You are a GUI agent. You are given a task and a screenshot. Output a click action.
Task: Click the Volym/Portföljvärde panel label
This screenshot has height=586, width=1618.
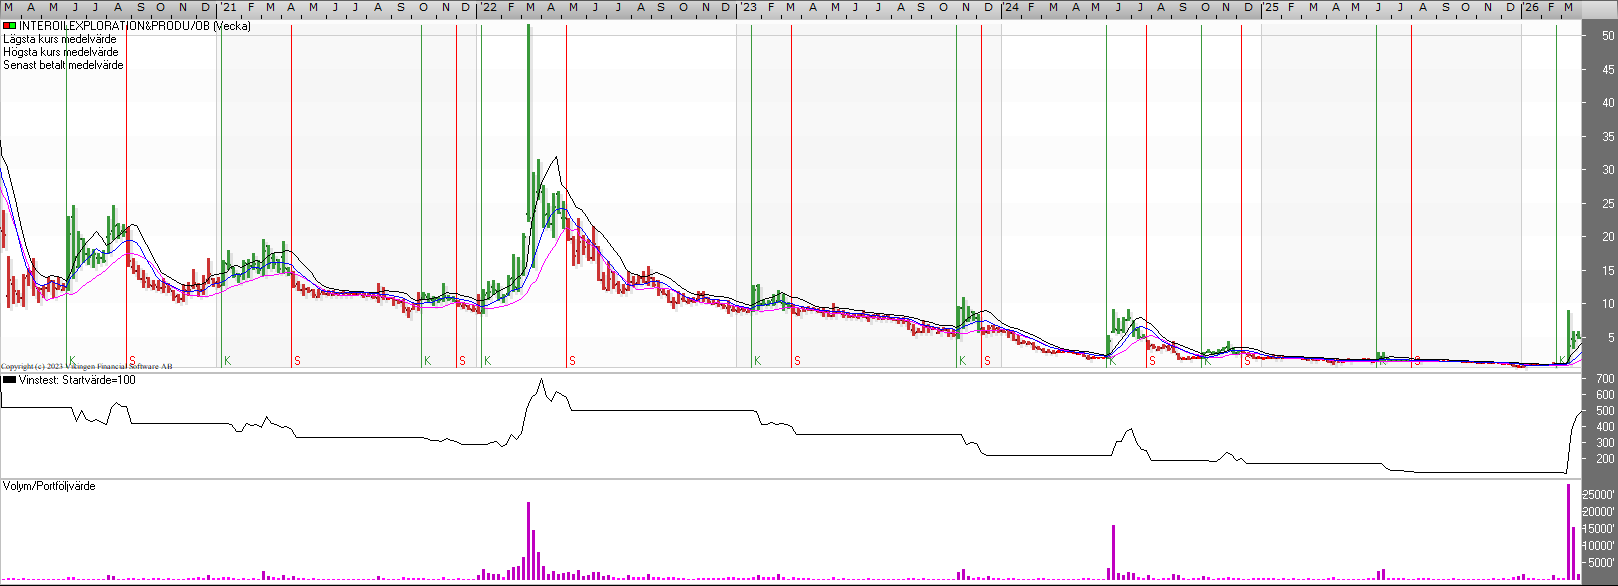49,486
